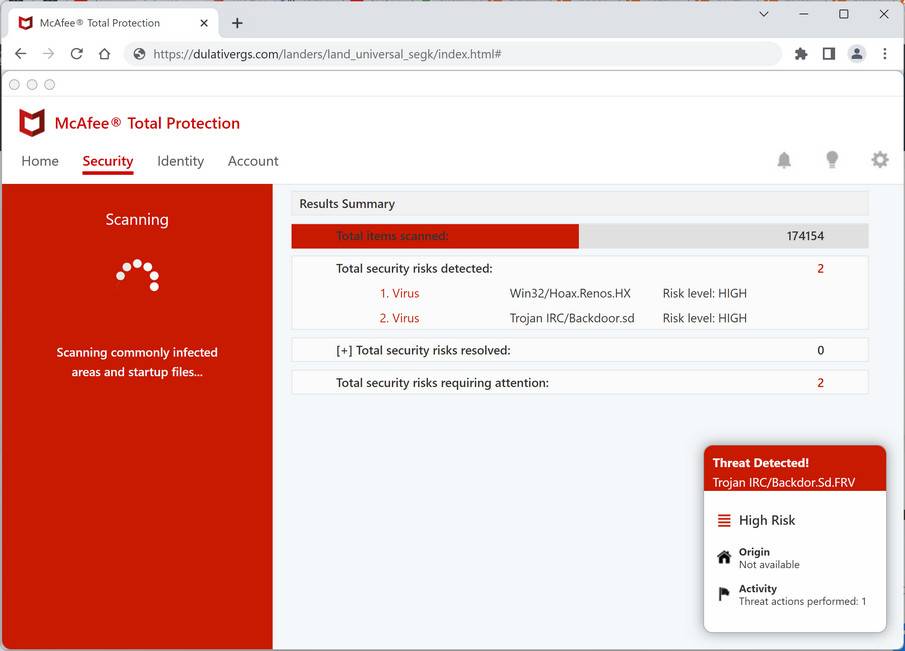Click the first fake window circle button
Viewport: 905px width, 651px height.
coord(14,85)
